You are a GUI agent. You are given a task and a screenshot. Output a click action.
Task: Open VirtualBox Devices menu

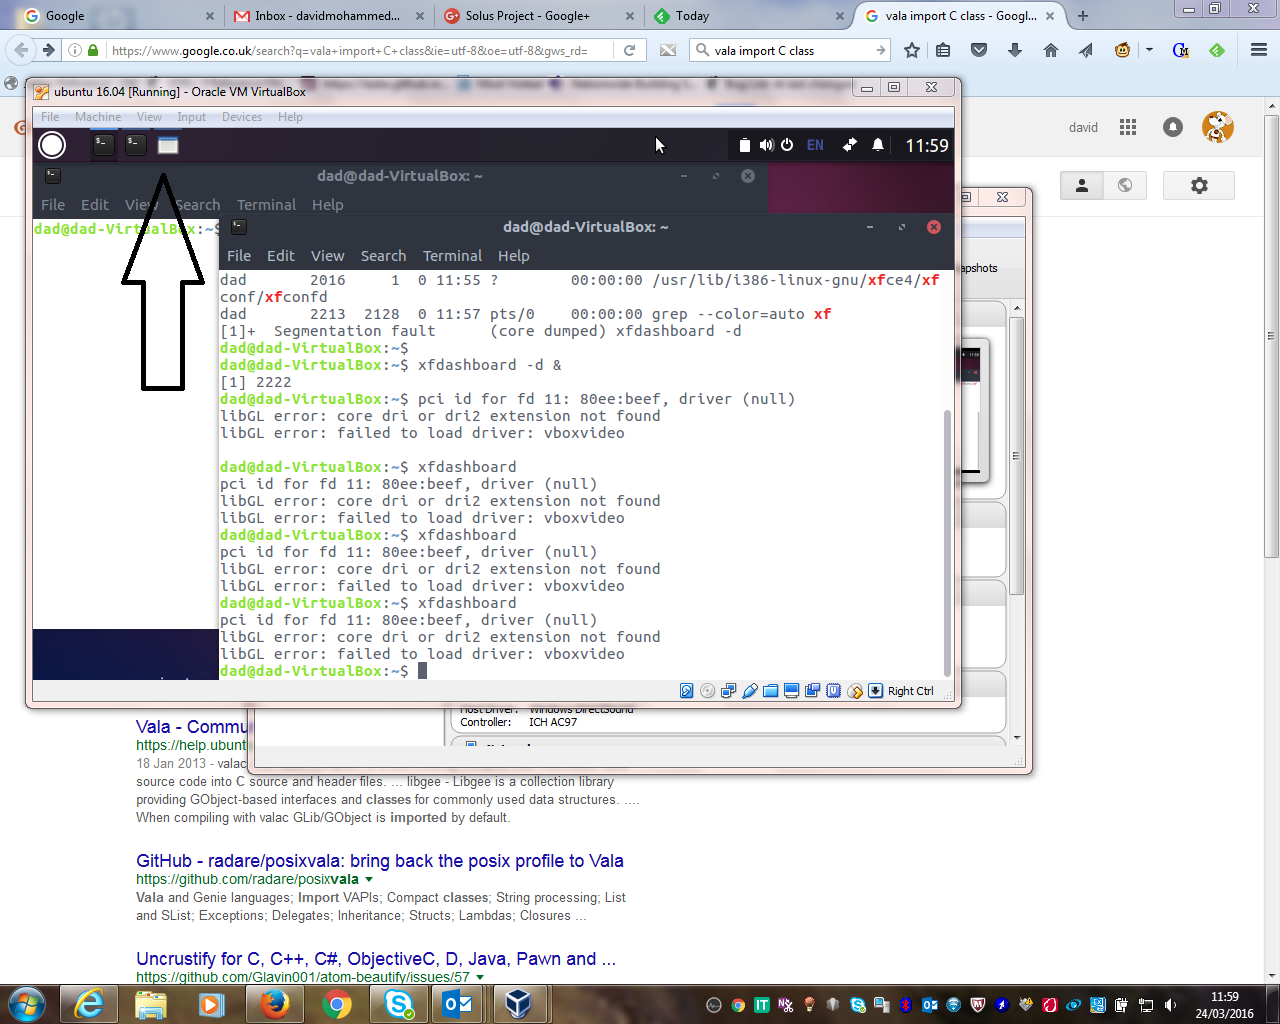coord(242,117)
